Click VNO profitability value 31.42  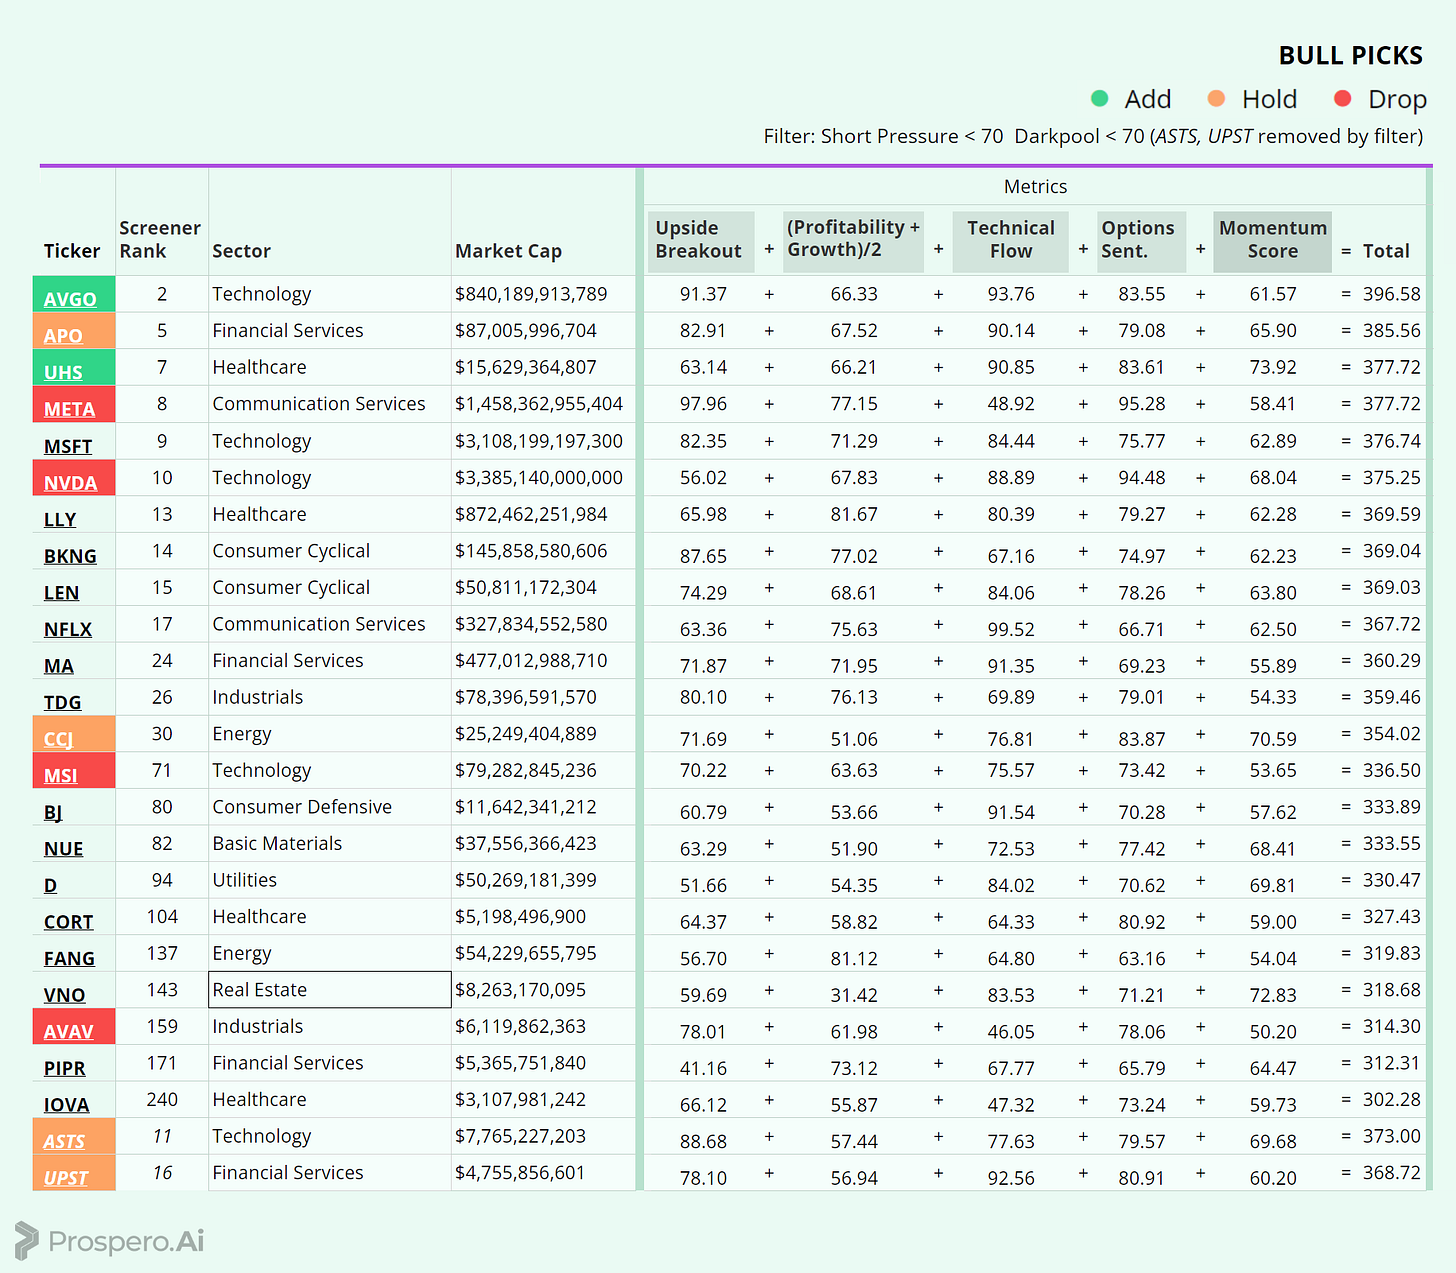click(854, 995)
